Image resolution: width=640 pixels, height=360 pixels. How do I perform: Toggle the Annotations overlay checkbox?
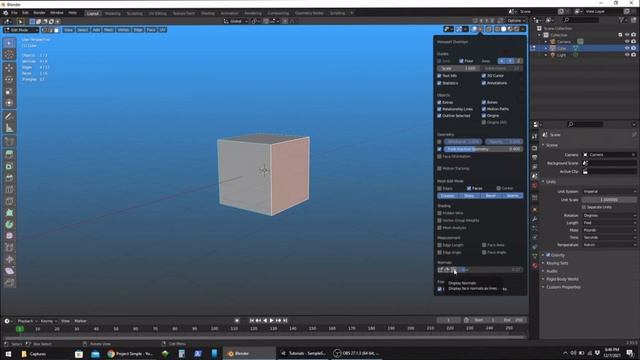tap(484, 83)
